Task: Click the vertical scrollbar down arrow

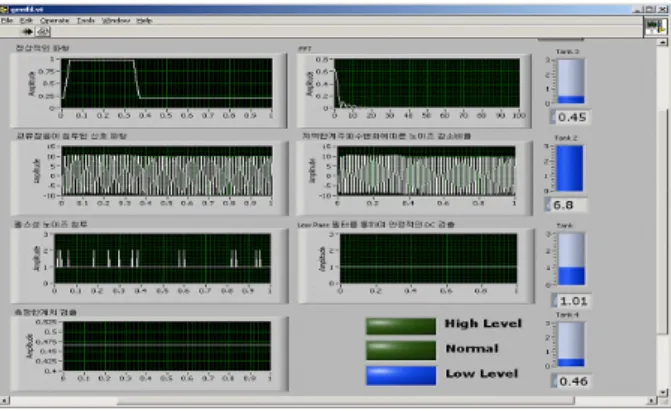Action: coord(663,392)
